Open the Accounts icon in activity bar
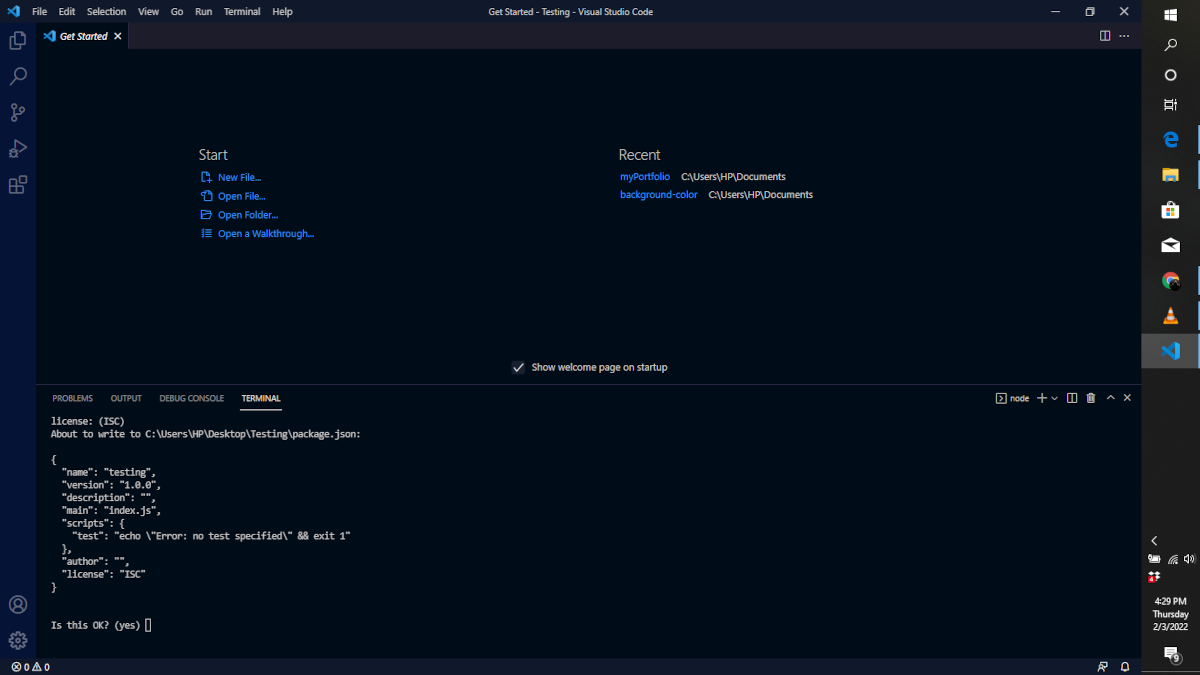The image size is (1200, 675). (18, 604)
